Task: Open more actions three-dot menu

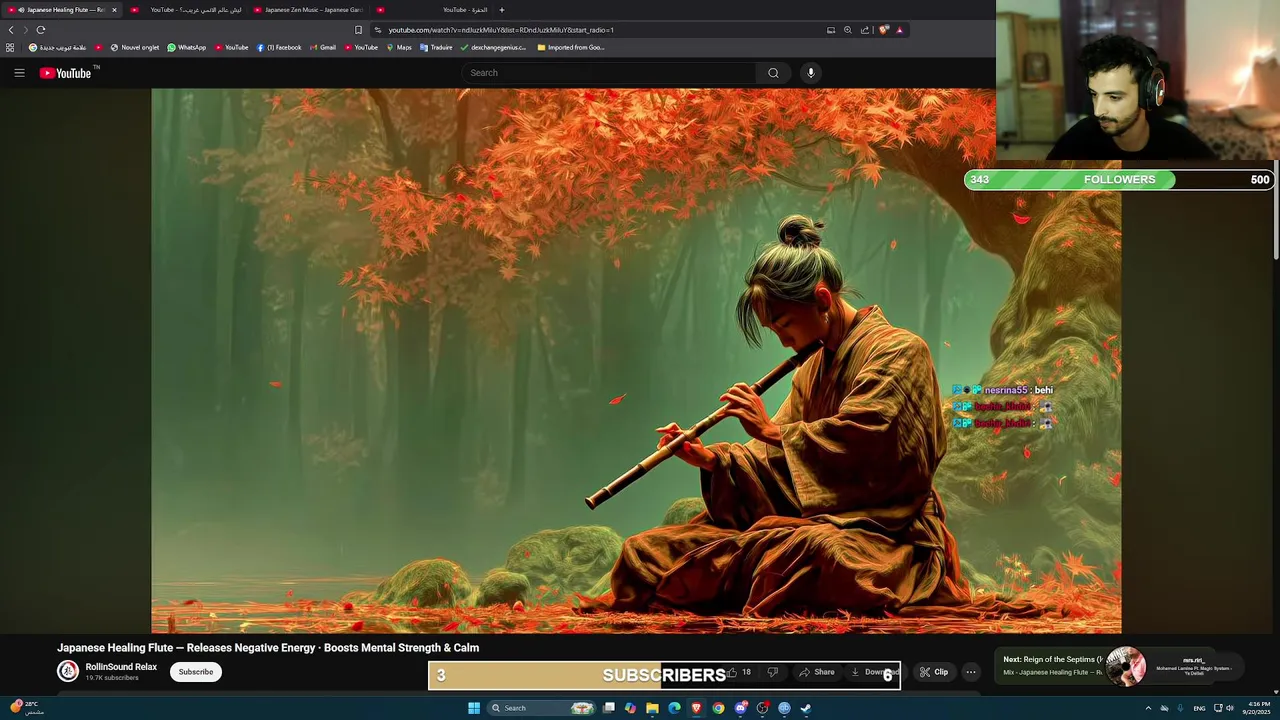Action: (971, 672)
